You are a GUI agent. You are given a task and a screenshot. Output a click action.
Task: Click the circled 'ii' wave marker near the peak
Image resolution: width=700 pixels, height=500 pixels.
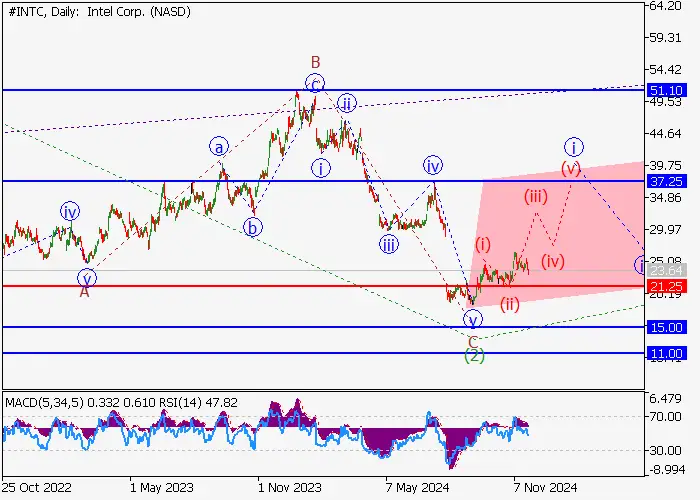pyautogui.click(x=346, y=104)
